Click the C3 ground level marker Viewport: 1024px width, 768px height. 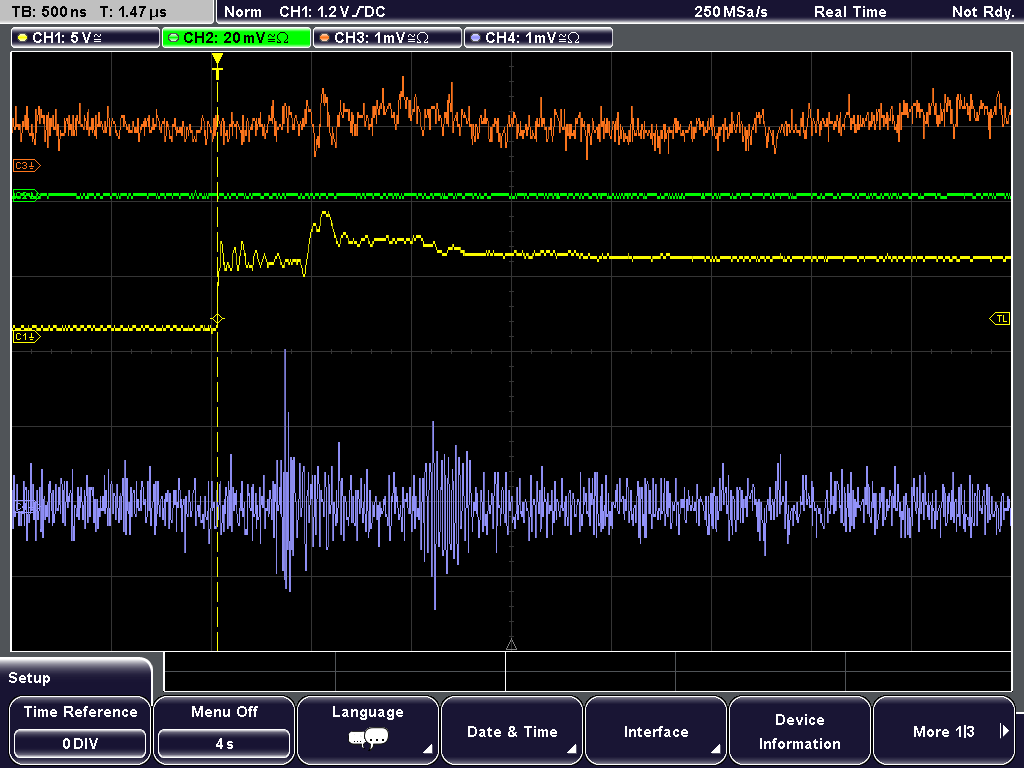27,166
